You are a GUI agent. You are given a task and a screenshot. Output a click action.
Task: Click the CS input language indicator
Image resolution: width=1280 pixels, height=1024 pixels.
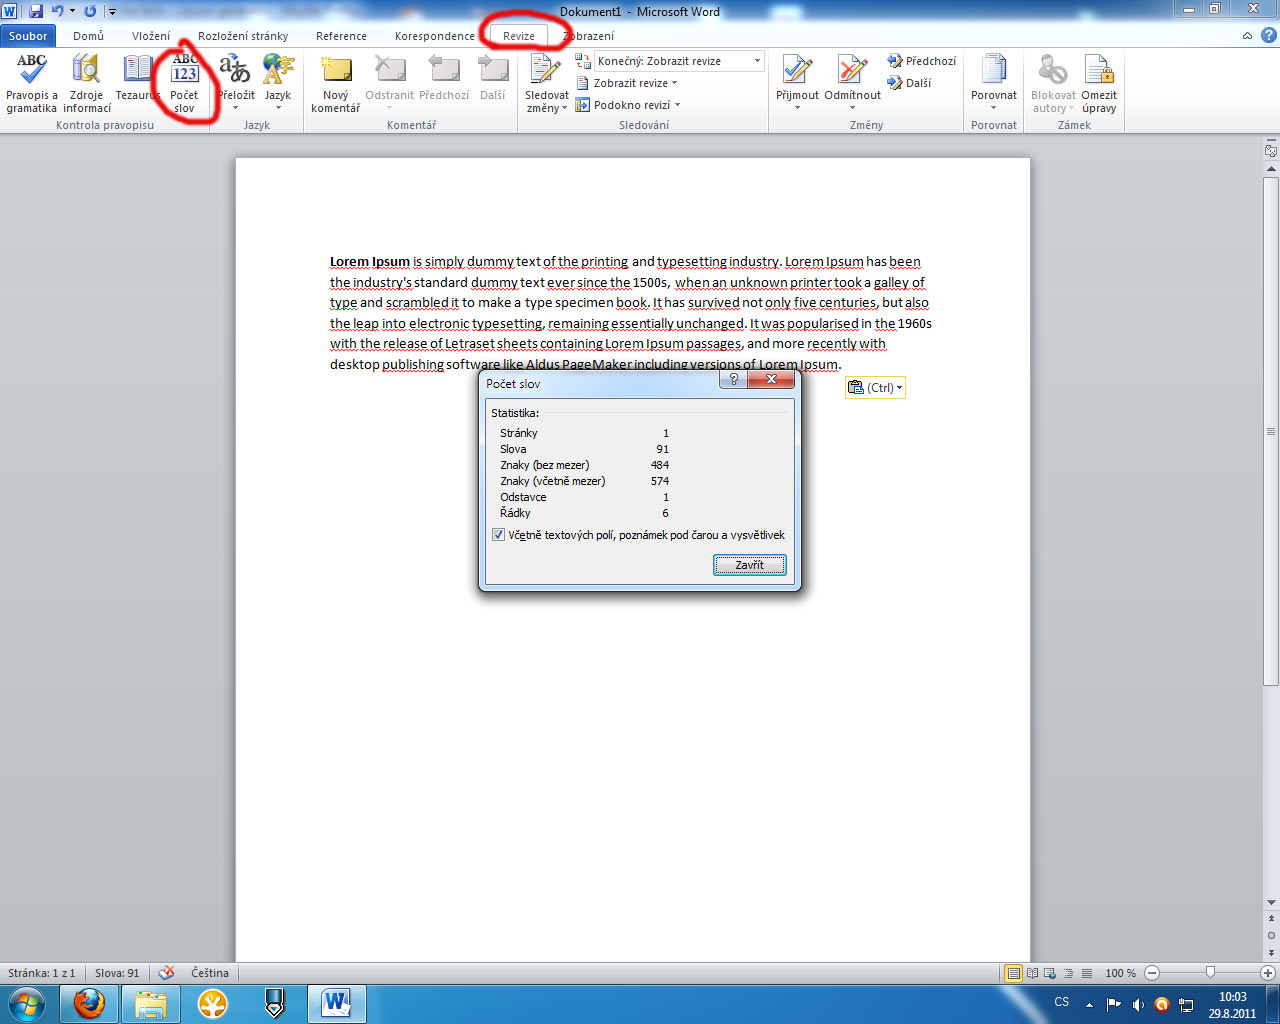pos(1062,1002)
